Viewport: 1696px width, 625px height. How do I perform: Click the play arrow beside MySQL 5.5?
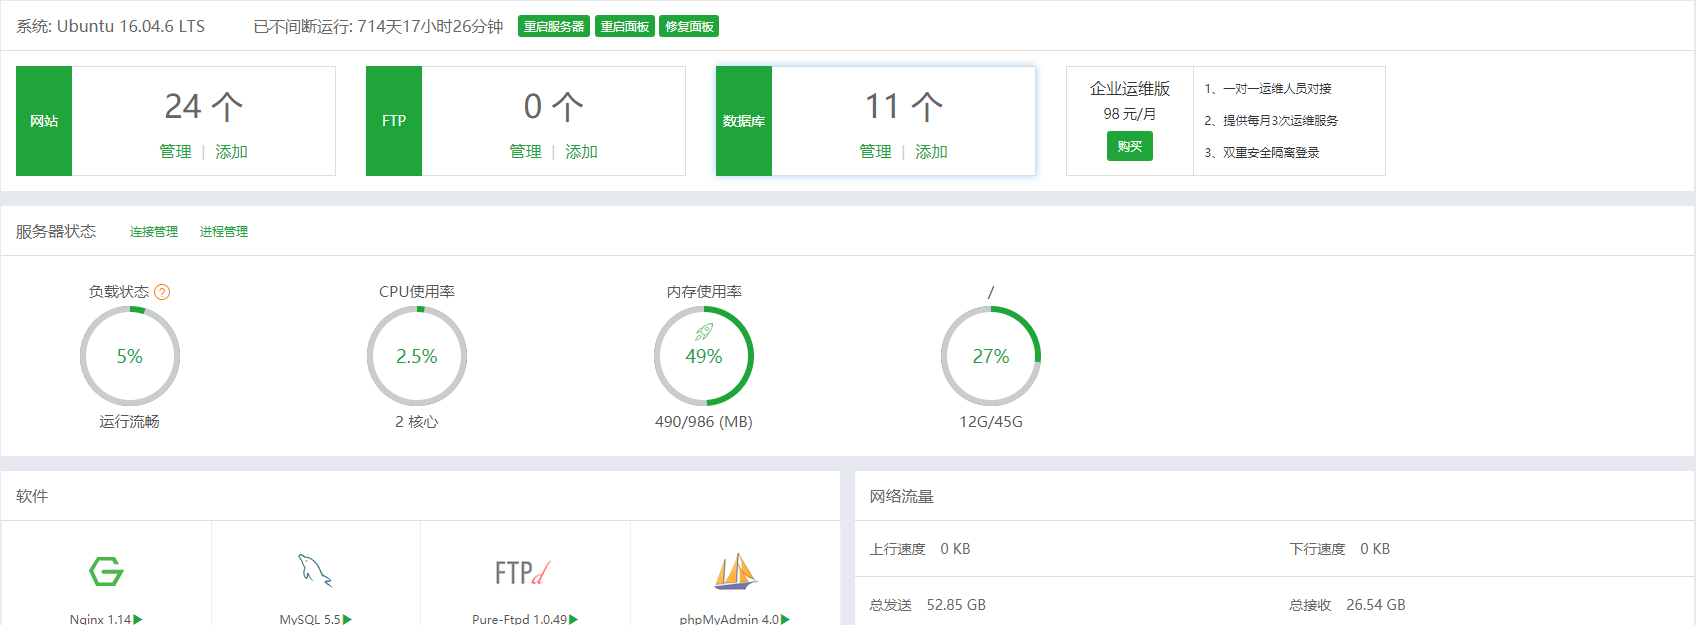(347, 619)
